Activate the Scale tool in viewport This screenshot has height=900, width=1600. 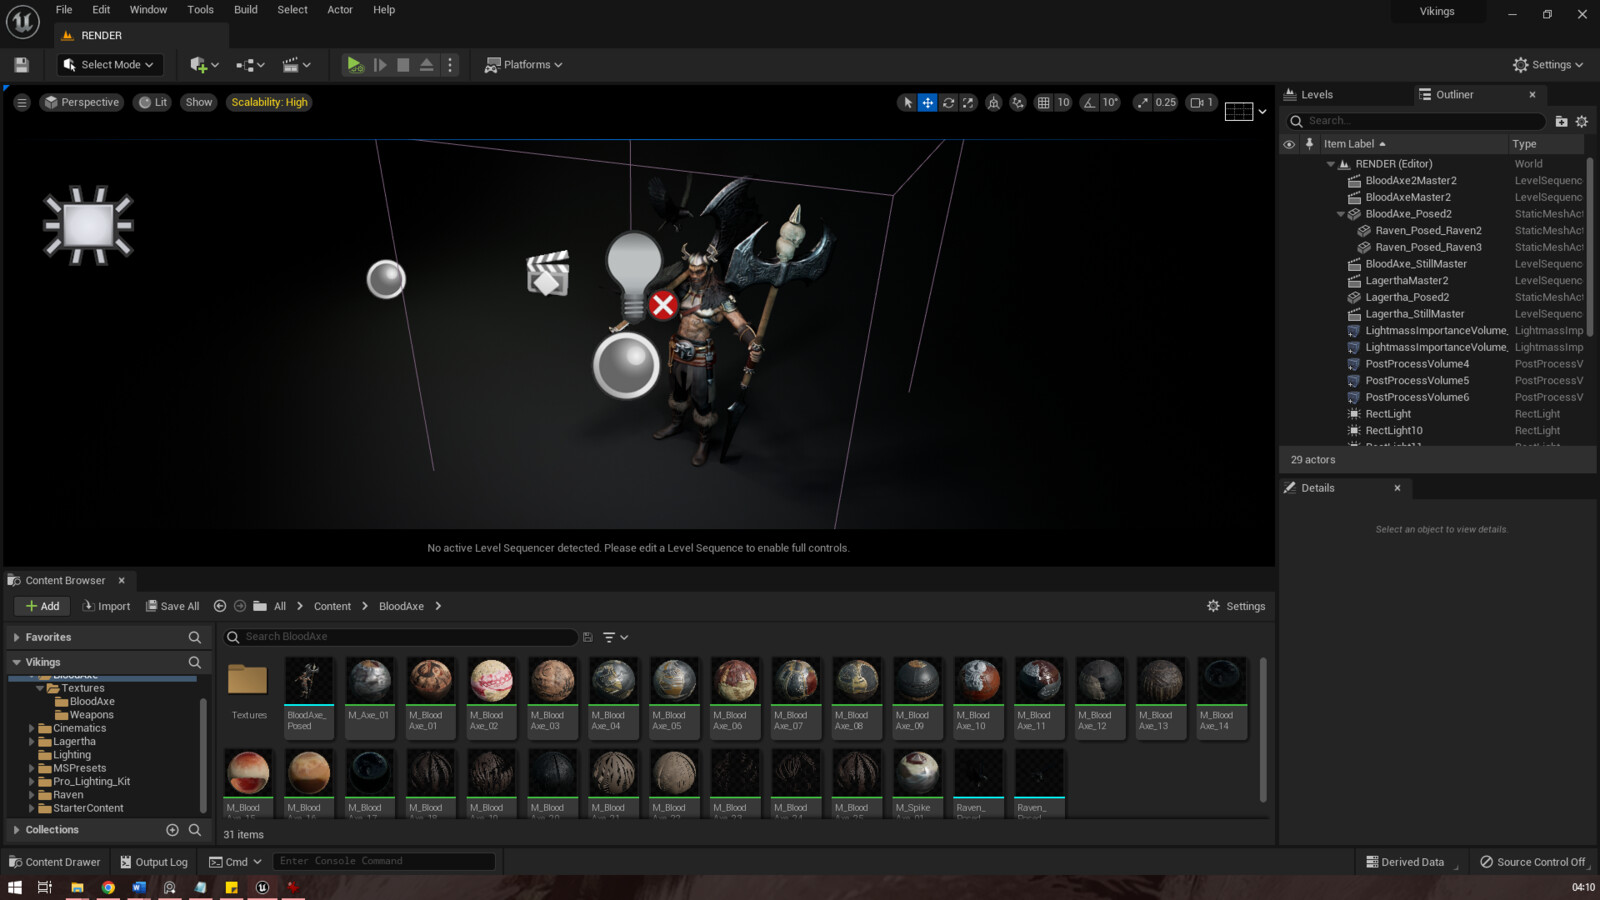click(x=968, y=102)
